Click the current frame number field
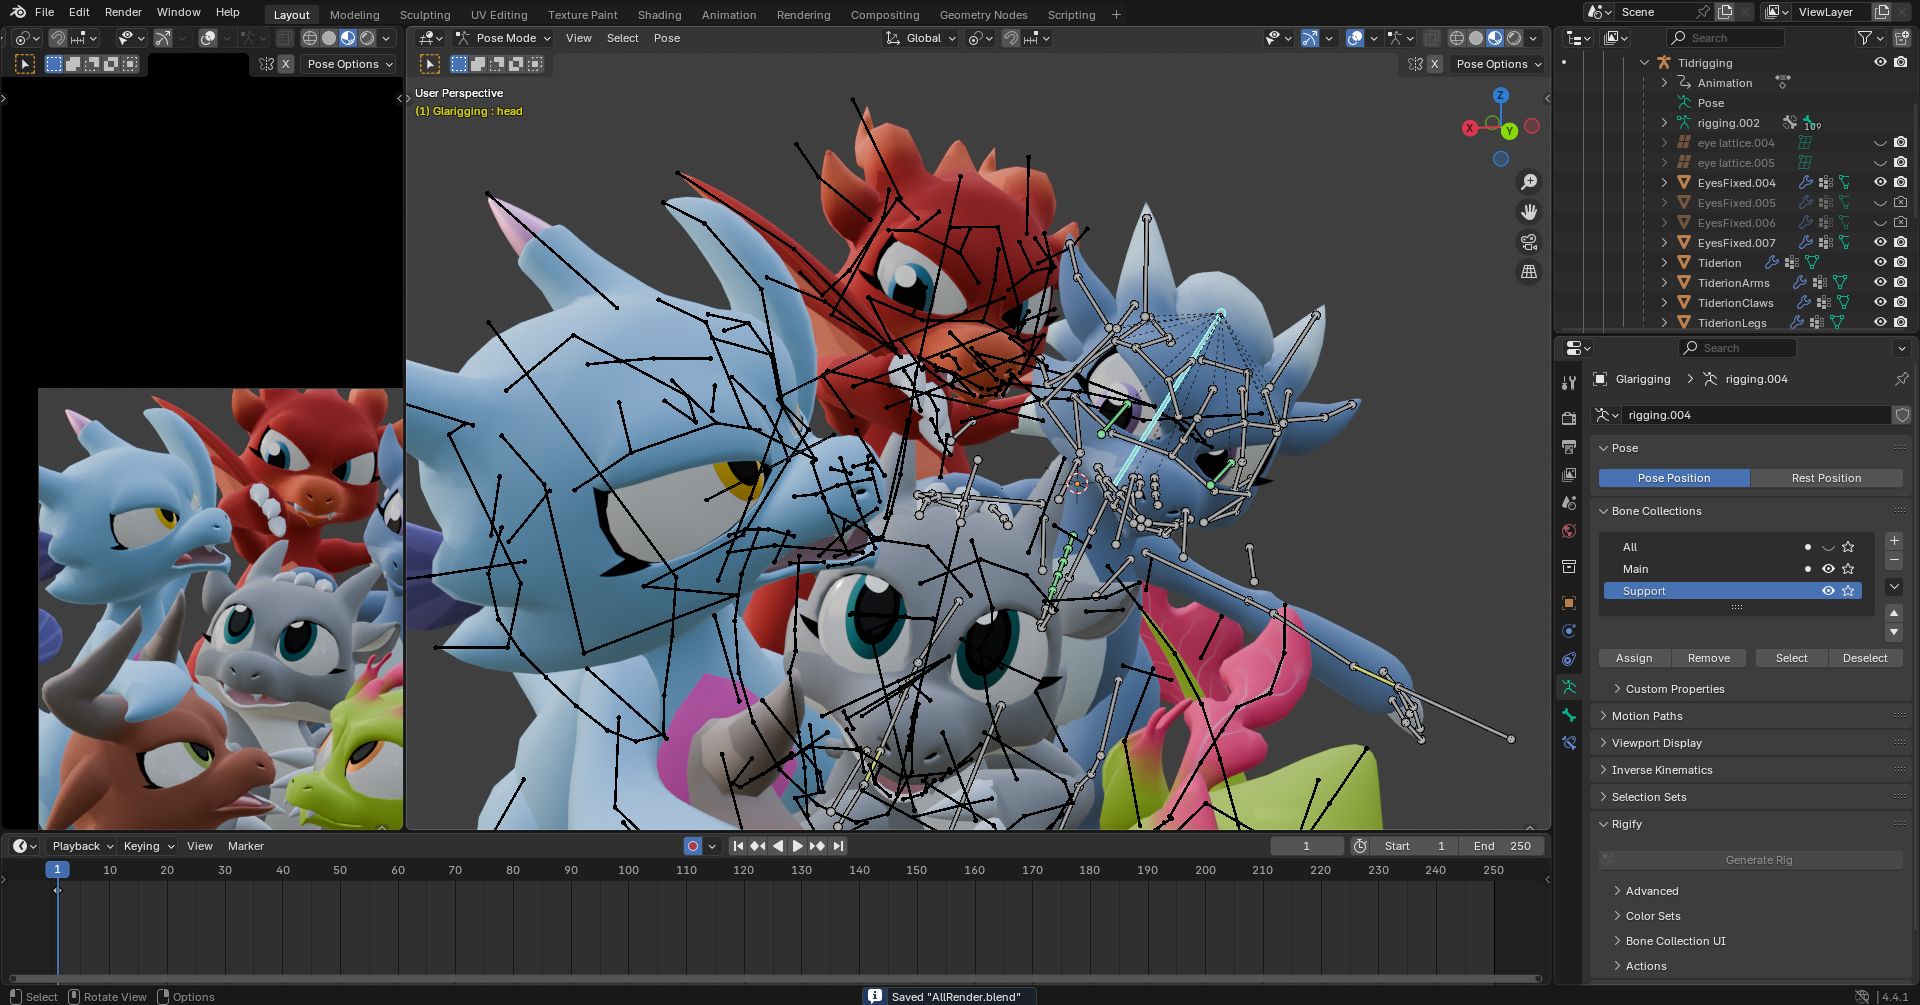Screen dimensions: 1920x1005 pos(1306,846)
